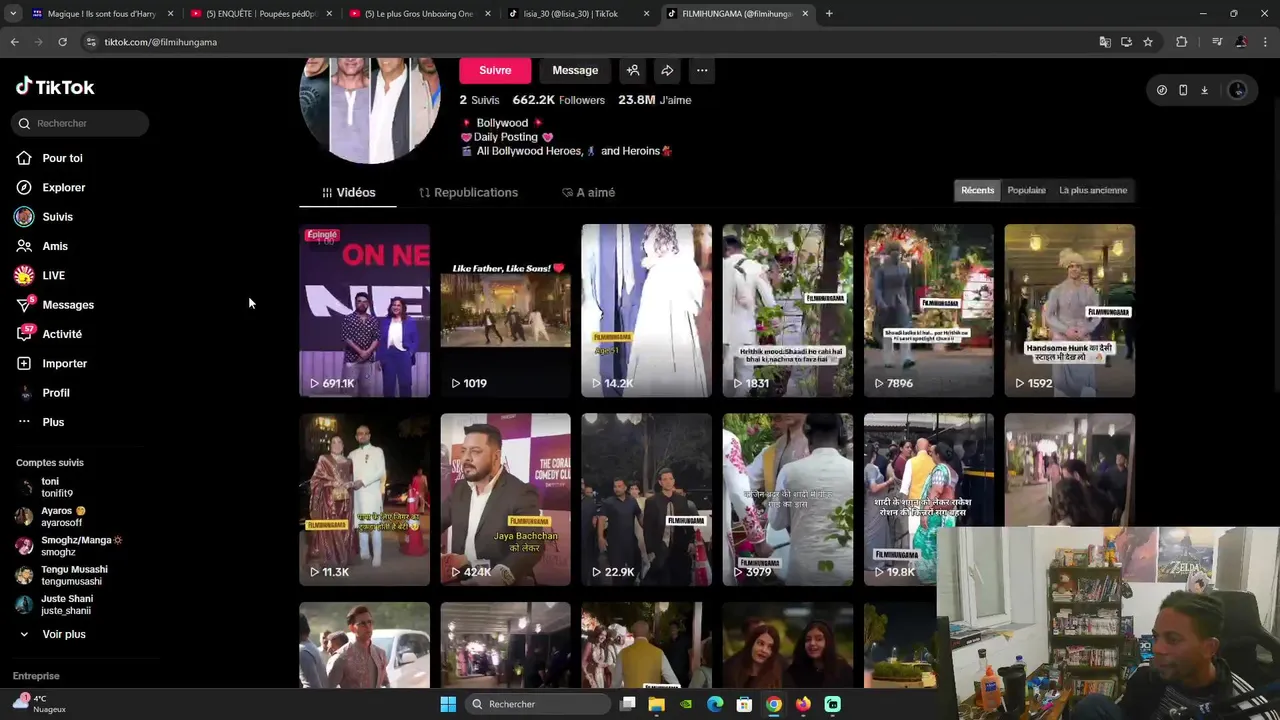
Task: Click the TikTok download app icon
Action: [x=1204, y=90]
